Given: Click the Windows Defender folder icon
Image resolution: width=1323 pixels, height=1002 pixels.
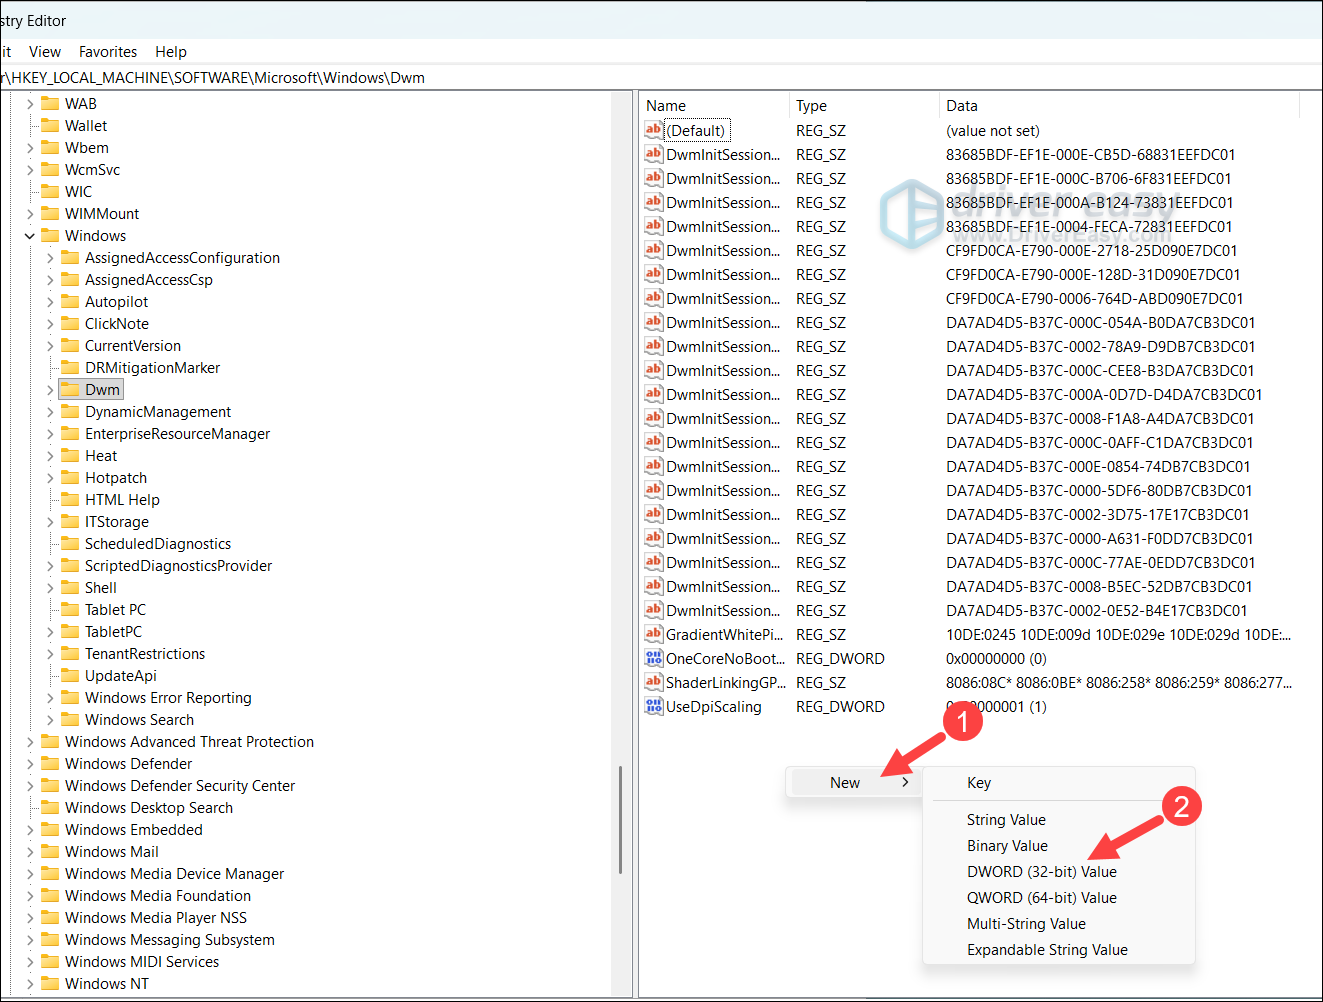Looking at the screenshot, I should point(50,763).
